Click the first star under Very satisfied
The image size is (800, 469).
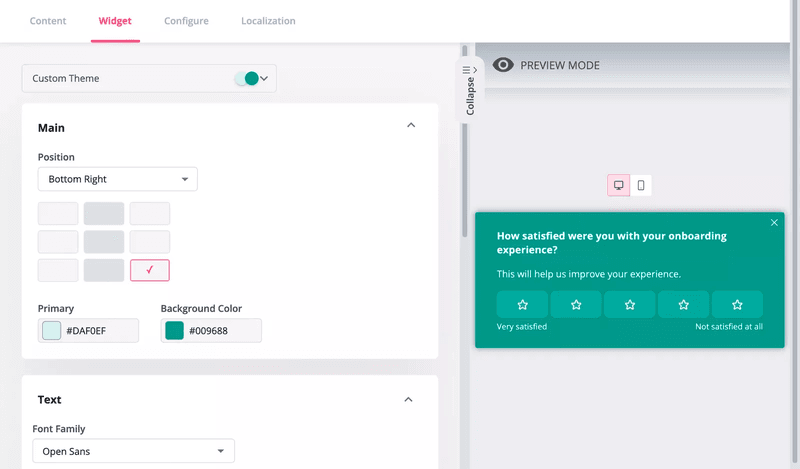coord(522,305)
